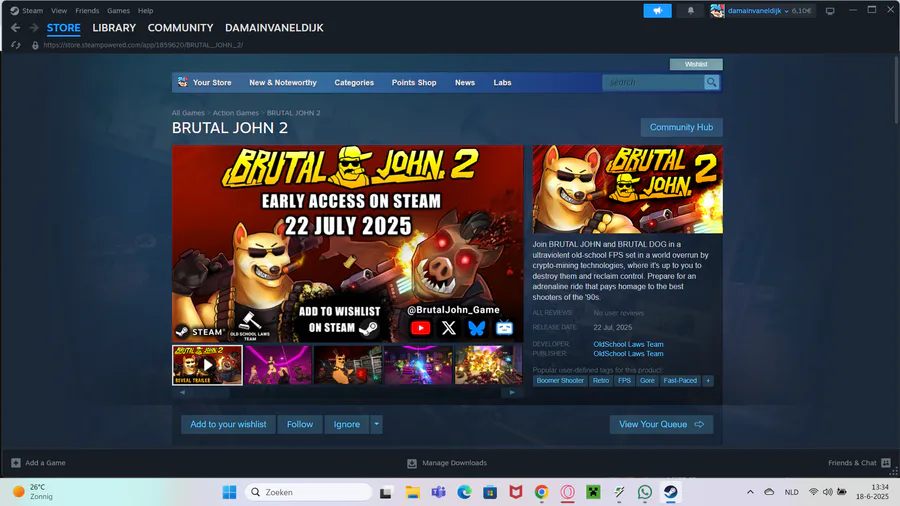This screenshot has height=506, width=900.
Task: Open the Windows Start button
Action: 229,492
